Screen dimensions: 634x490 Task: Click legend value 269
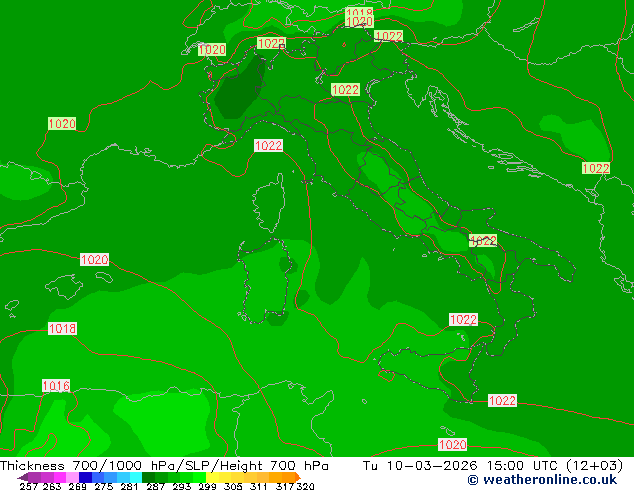(78, 486)
